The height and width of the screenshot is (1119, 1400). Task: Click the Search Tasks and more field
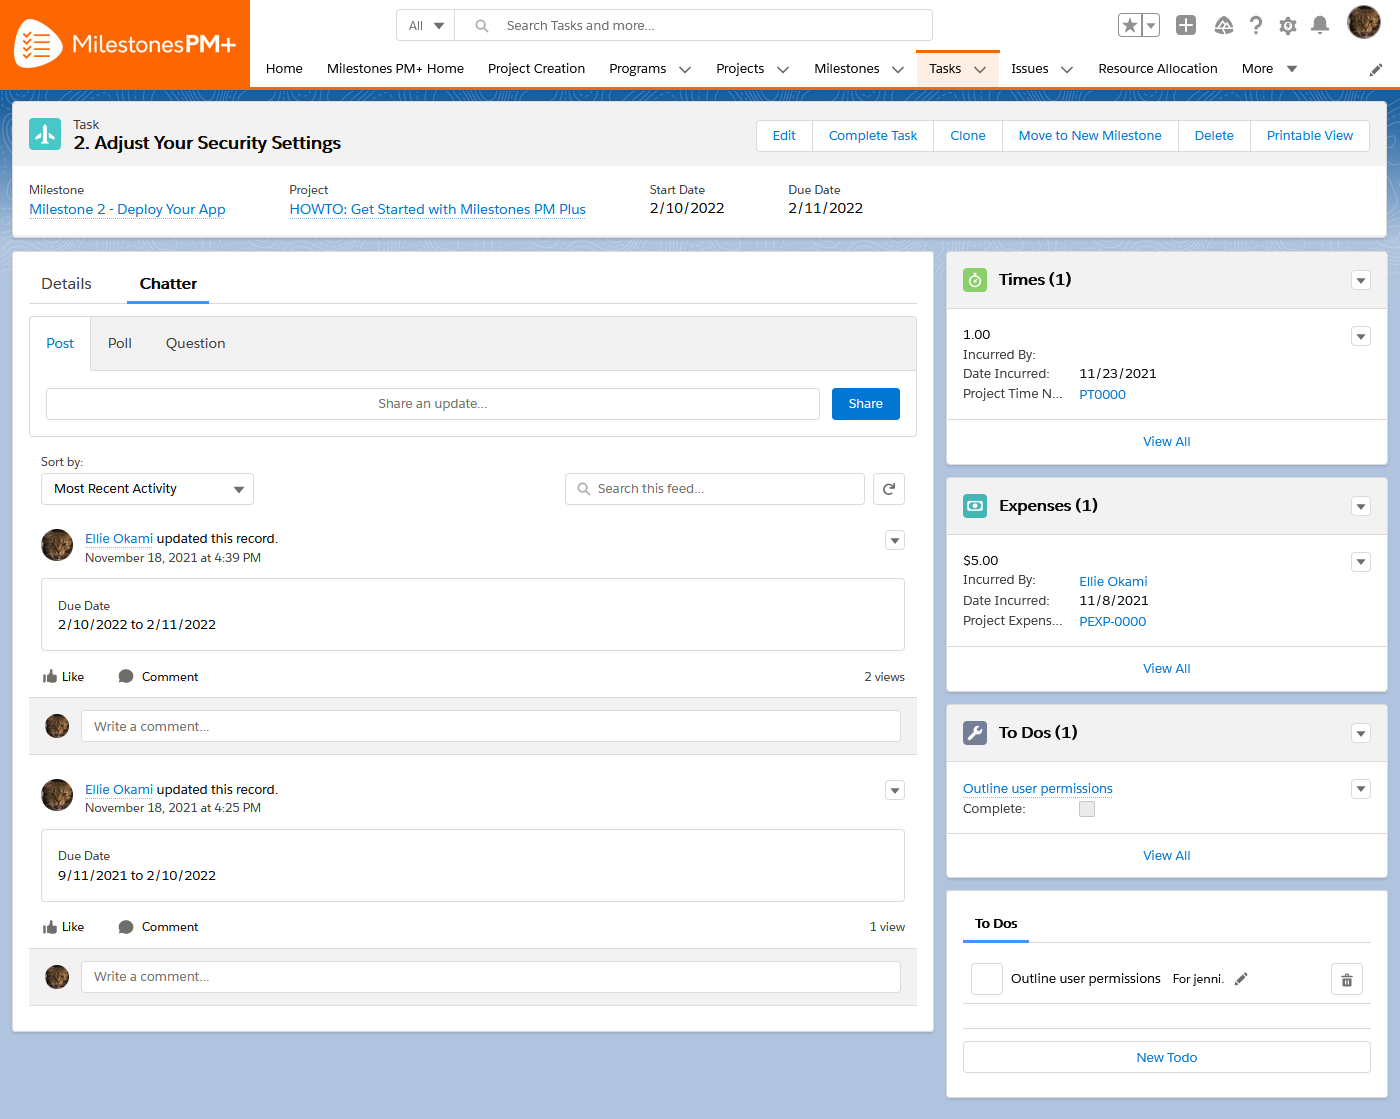click(x=694, y=26)
